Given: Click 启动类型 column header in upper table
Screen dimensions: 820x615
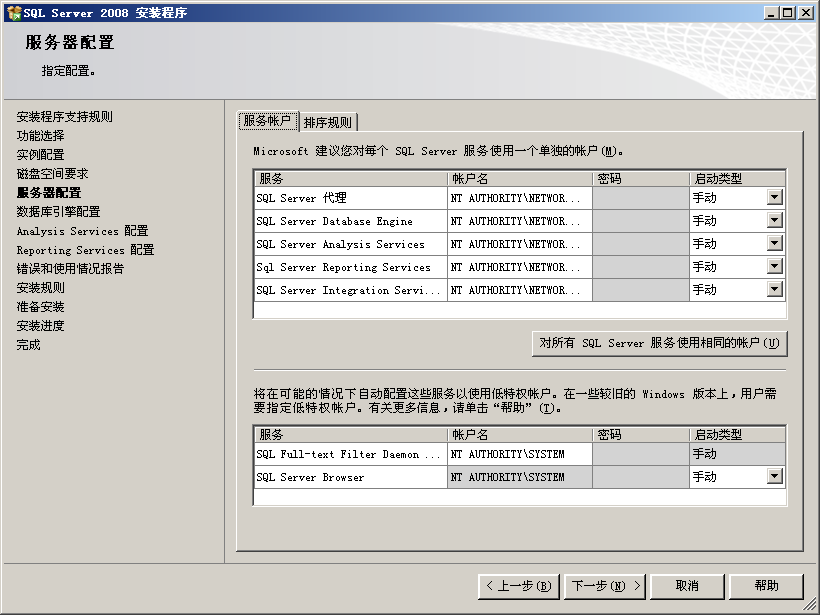Looking at the screenshot, I should pos(737,179).
